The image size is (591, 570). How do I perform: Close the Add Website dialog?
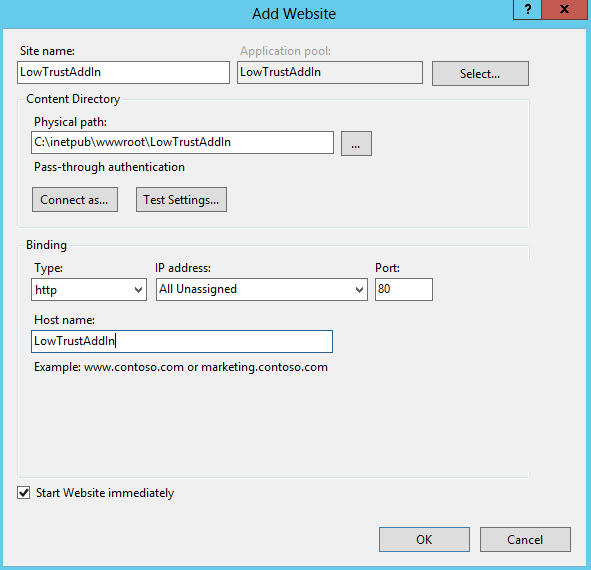[565, 9]
